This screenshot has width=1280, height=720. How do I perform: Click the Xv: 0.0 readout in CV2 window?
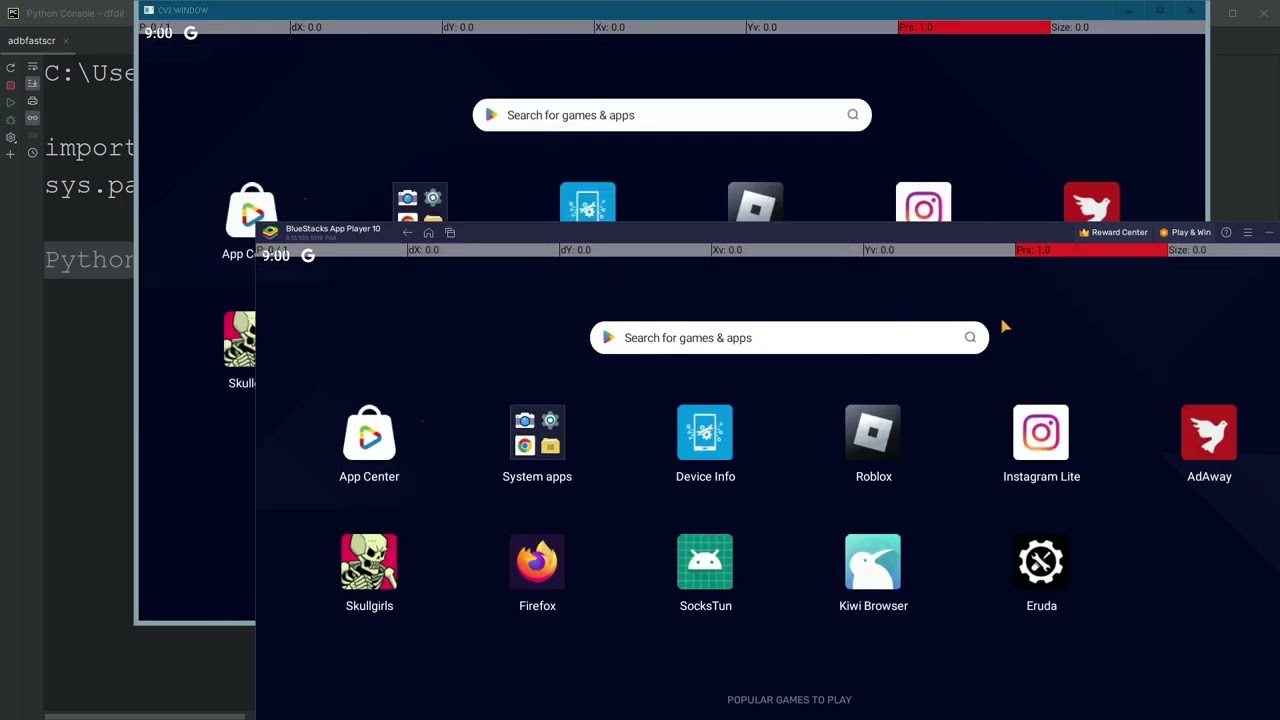pos(610,27)
